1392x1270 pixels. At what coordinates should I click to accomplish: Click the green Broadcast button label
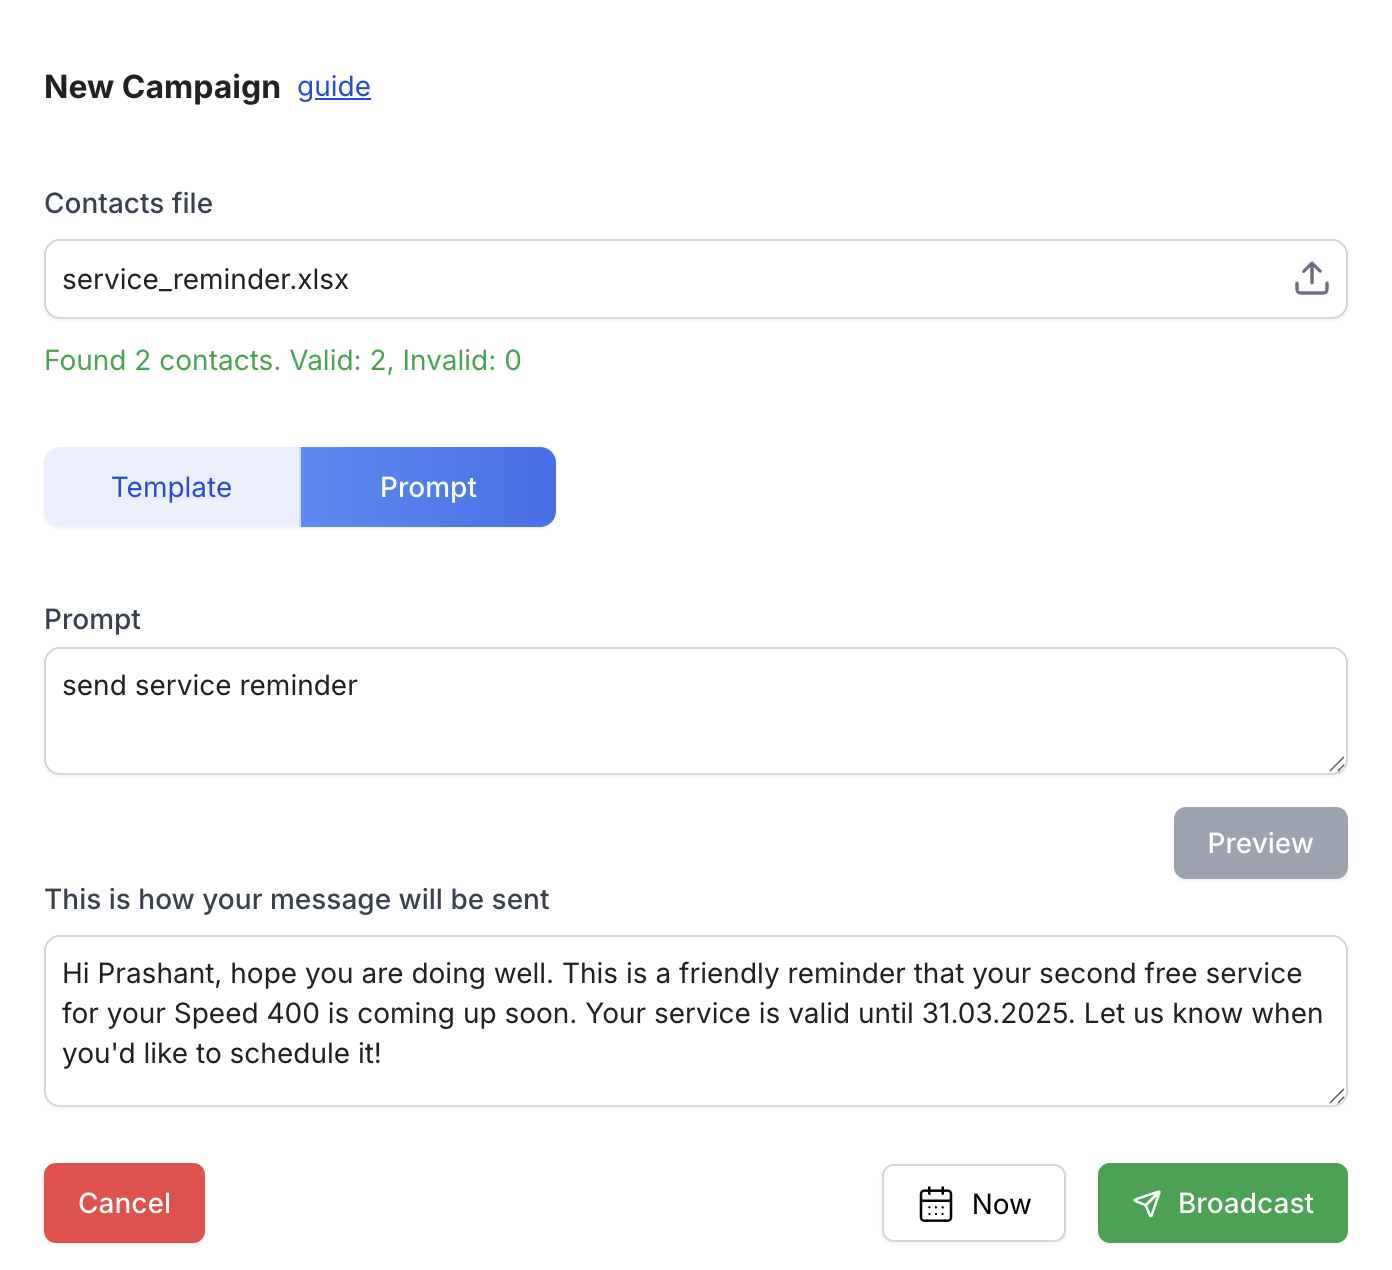(1246, 1203)
